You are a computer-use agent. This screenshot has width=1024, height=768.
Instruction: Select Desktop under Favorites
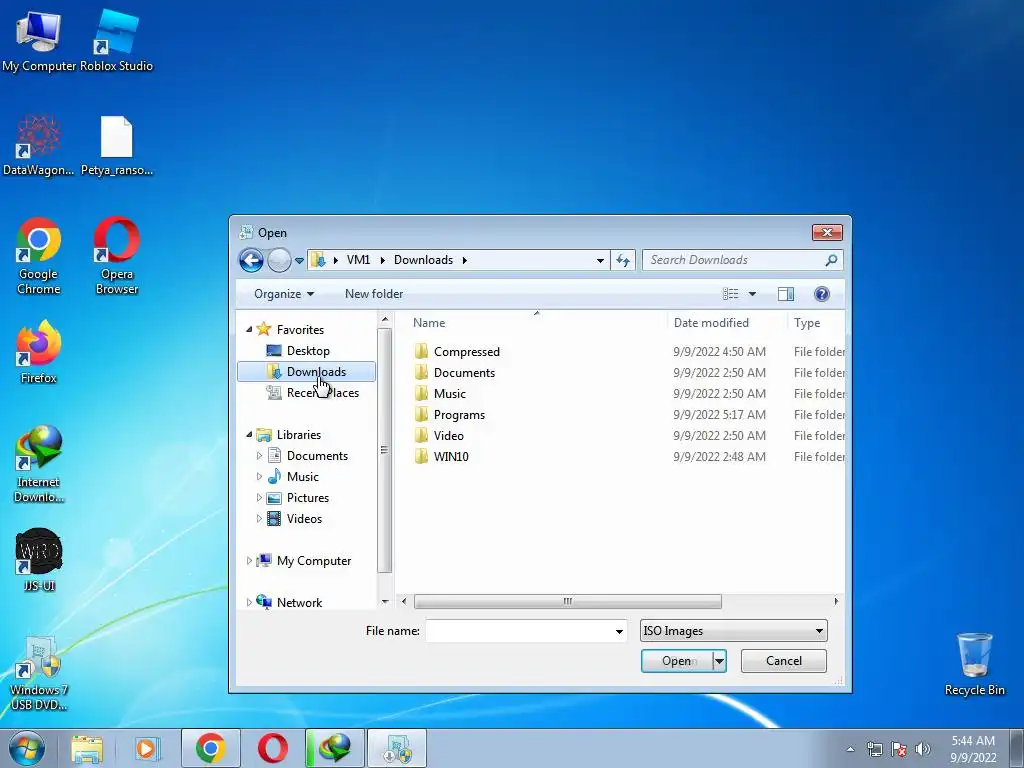click(x=308, y=351)
